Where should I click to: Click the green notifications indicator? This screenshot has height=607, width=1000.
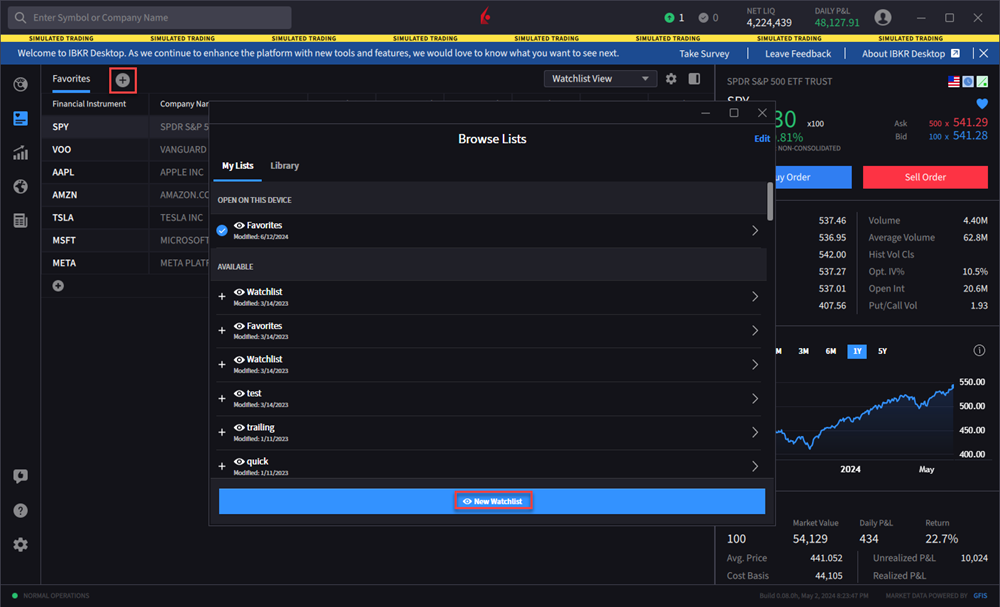click(x=669, y=18)
